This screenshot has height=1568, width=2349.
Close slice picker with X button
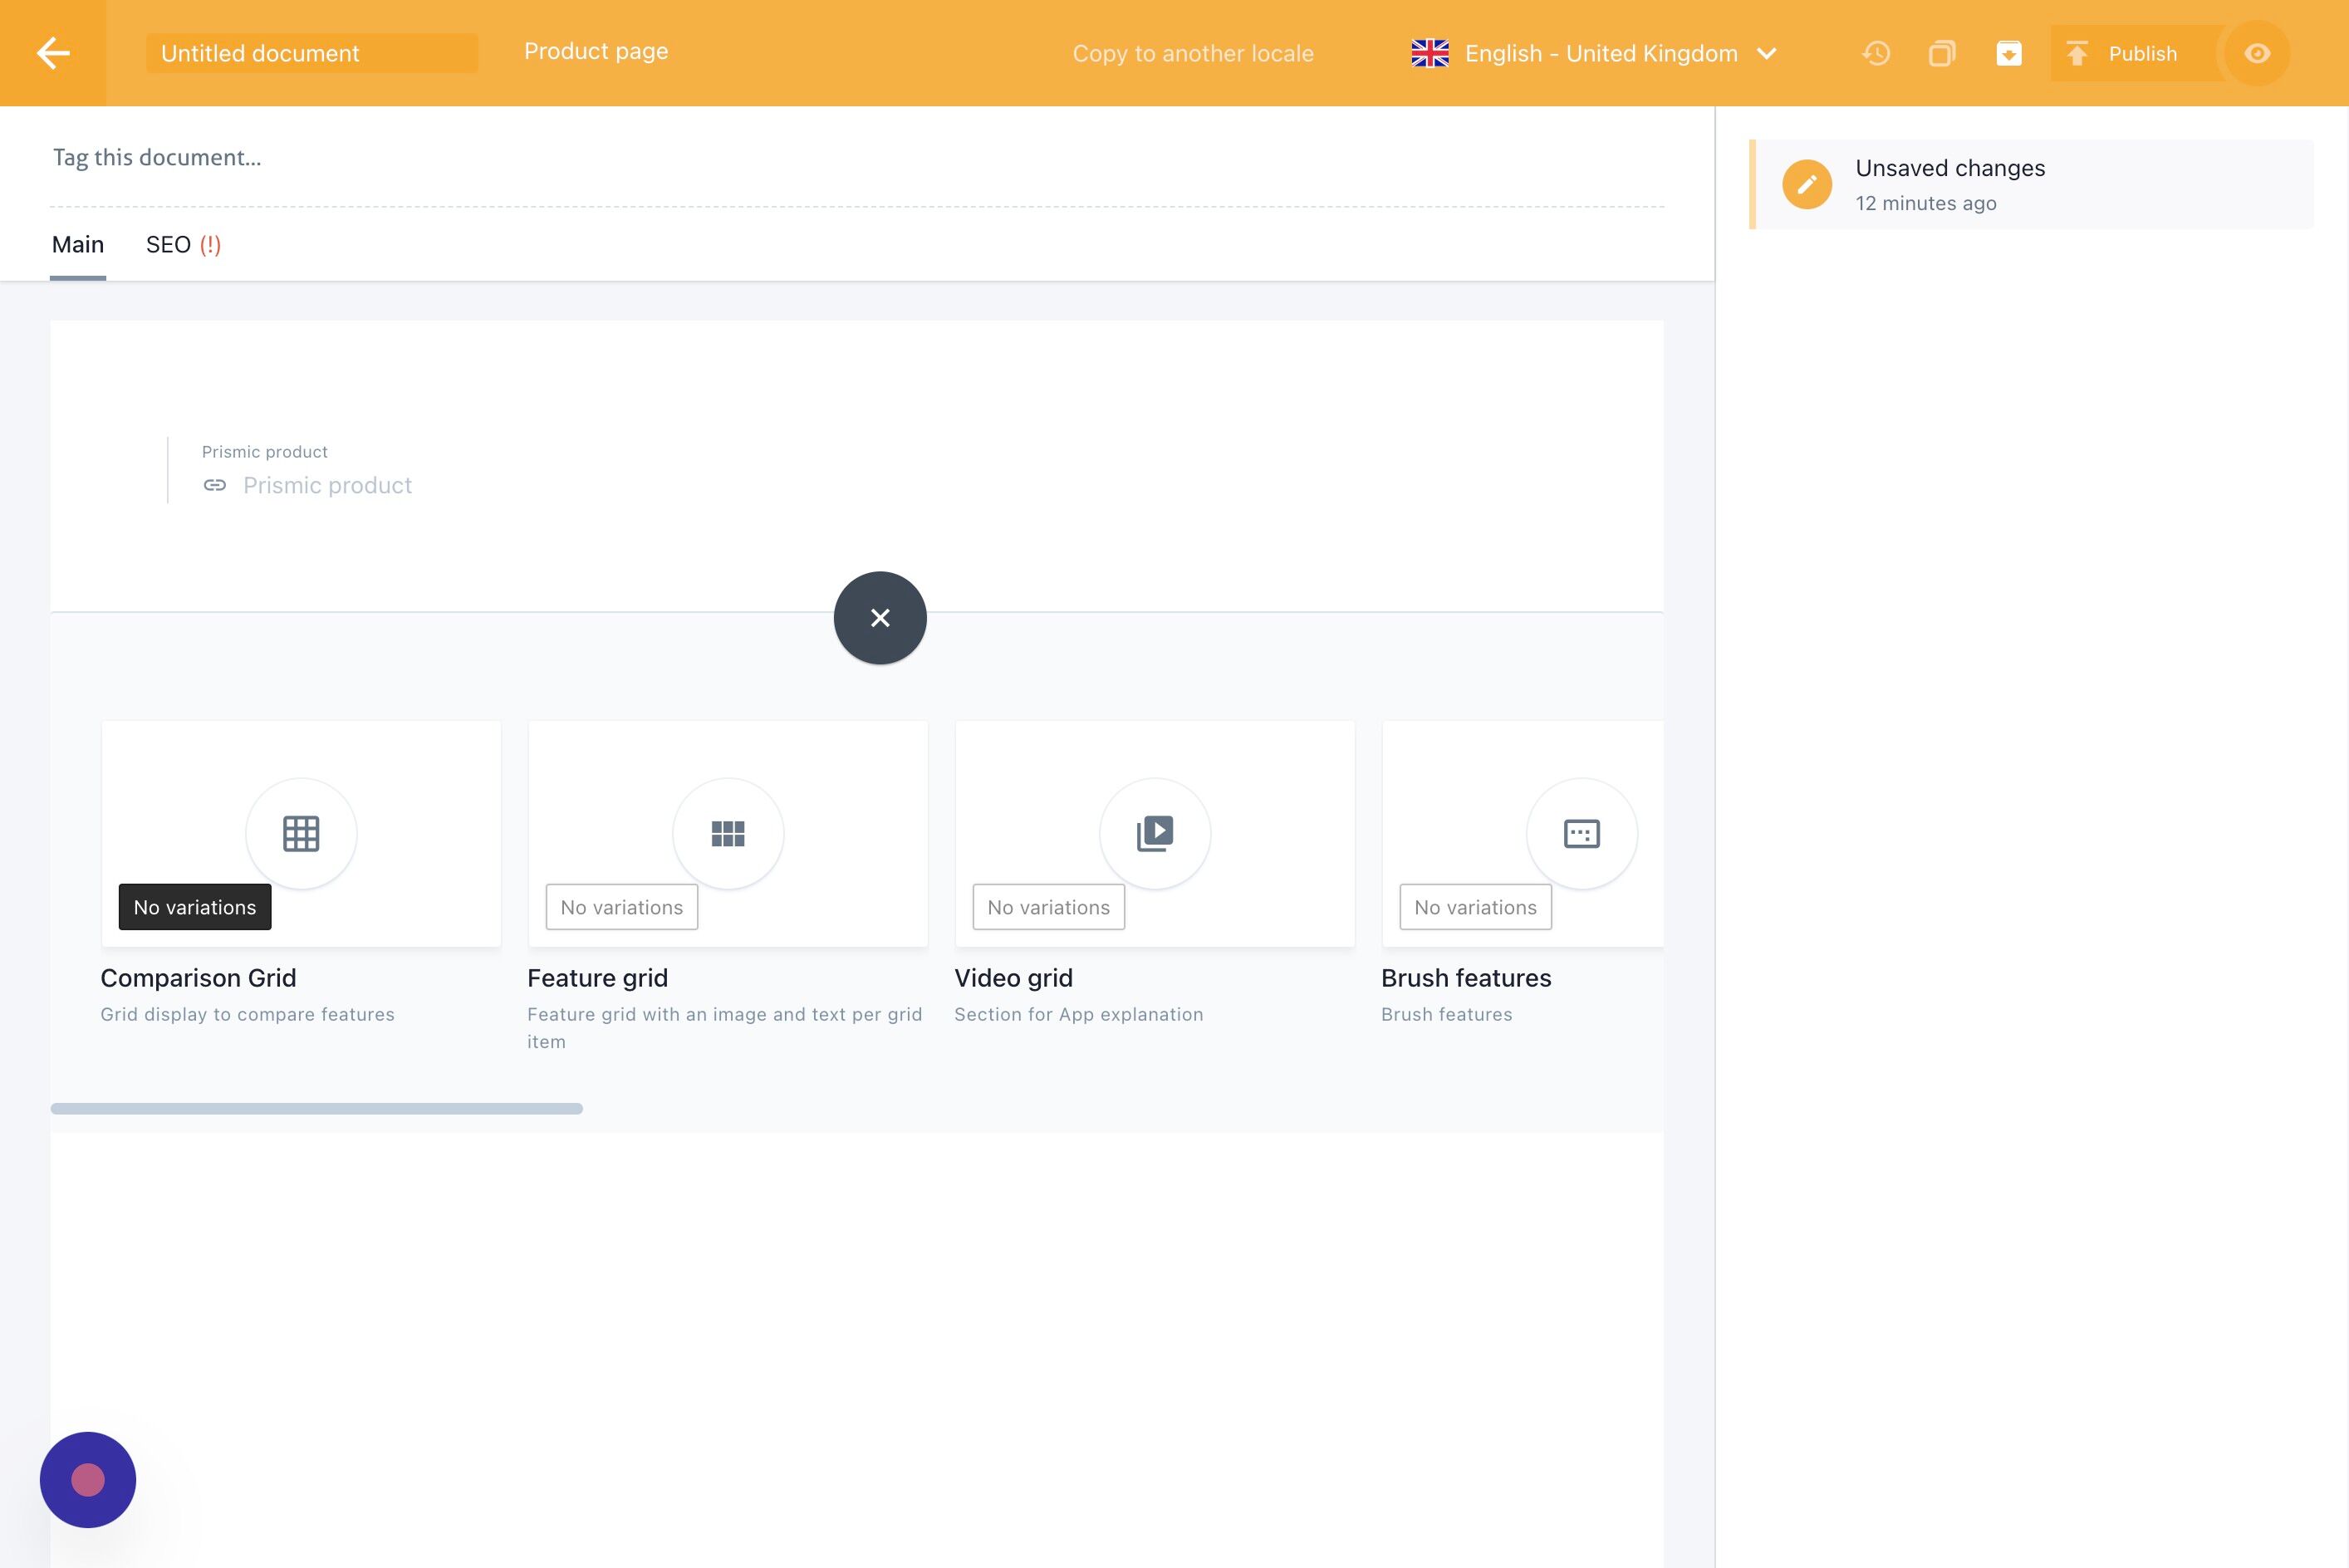click(x=880, y=618)
